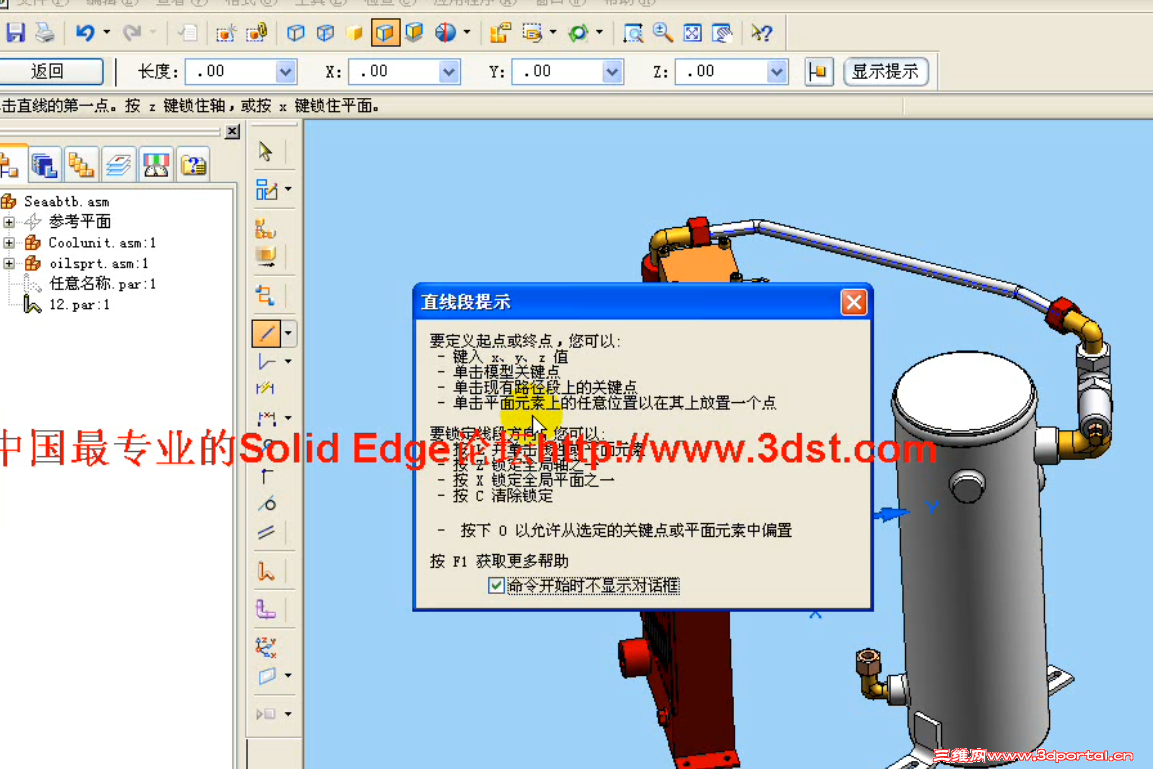
Task: Select Coolunit.asm:1 in the tree
Action: pos(102,243)
